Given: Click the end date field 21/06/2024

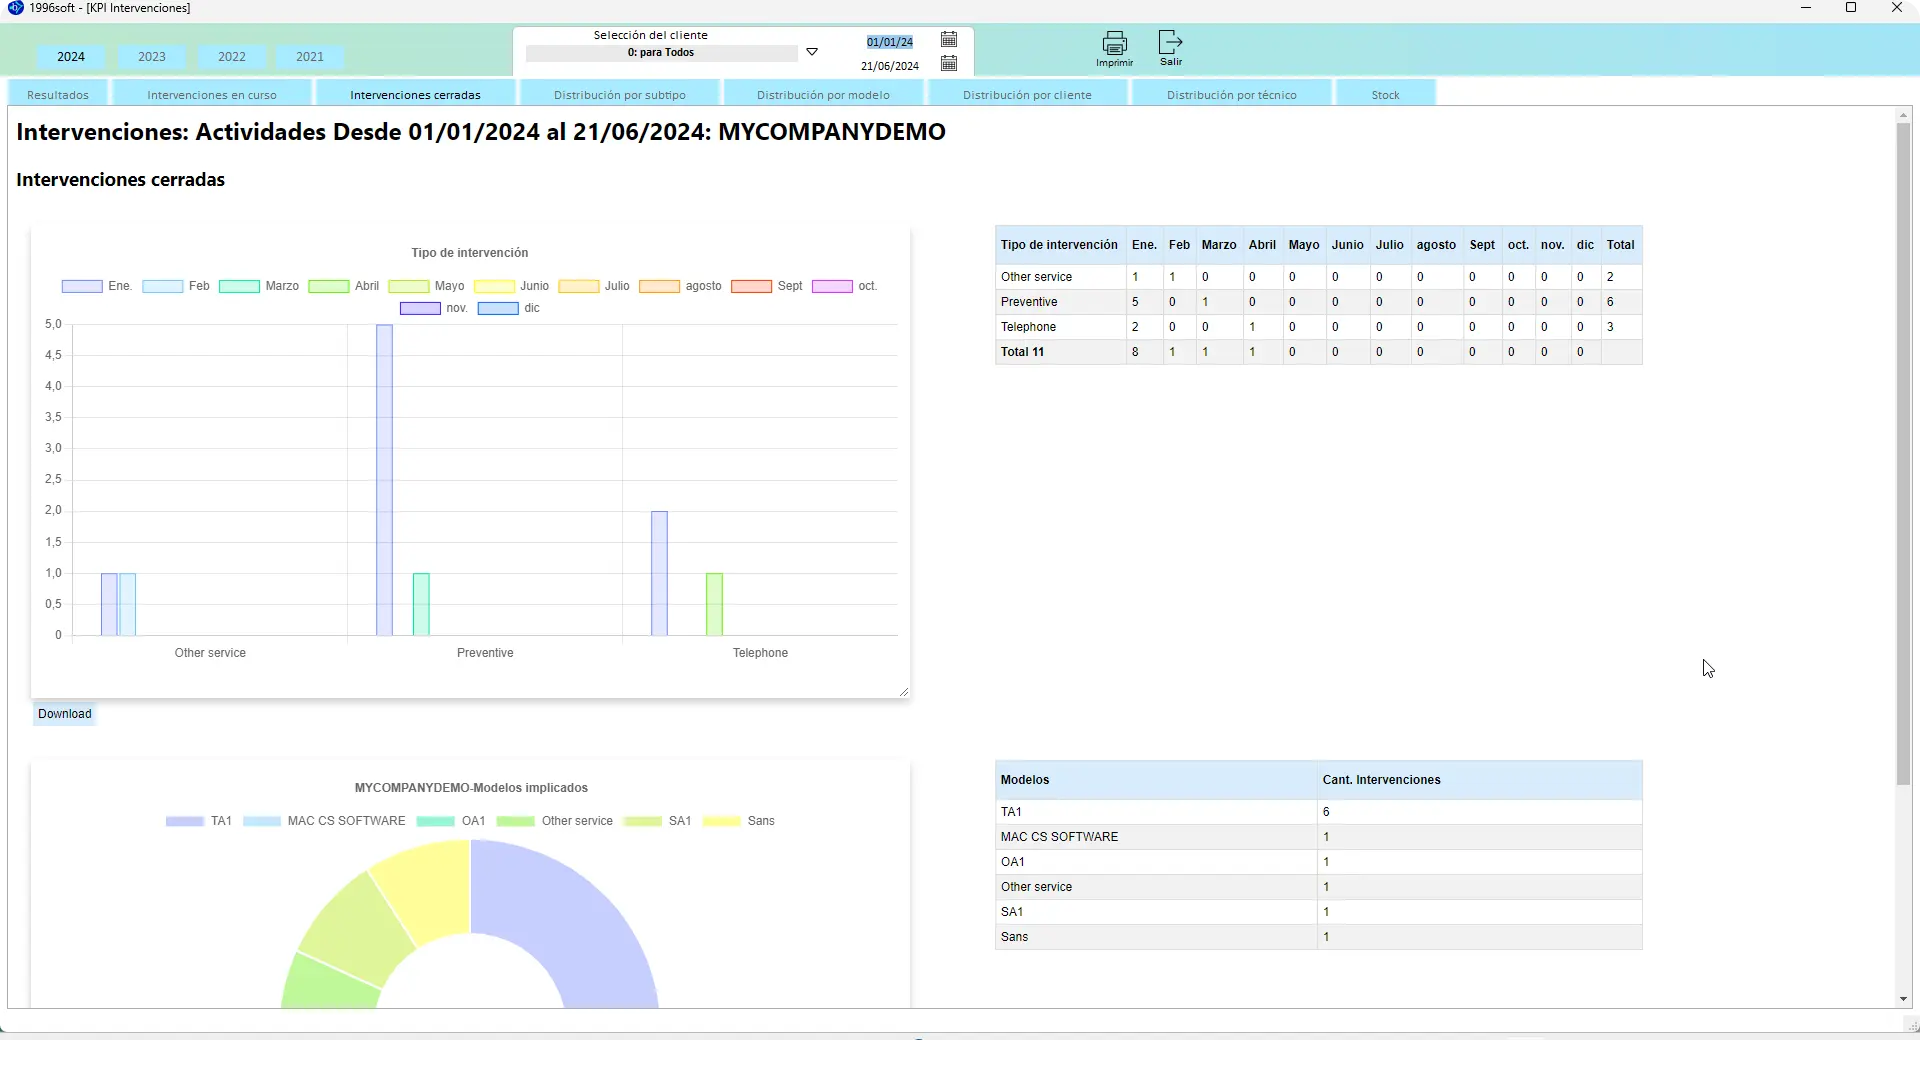Looking at the screenshot, I should click(889, 66).
